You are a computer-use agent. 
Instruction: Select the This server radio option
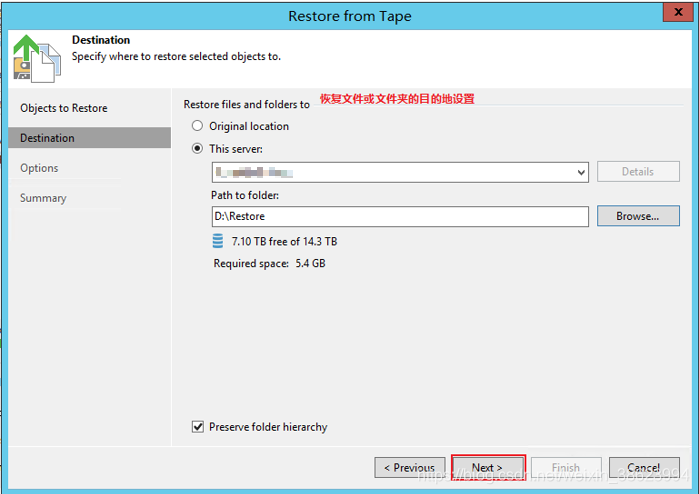click(x=197, y=148)
